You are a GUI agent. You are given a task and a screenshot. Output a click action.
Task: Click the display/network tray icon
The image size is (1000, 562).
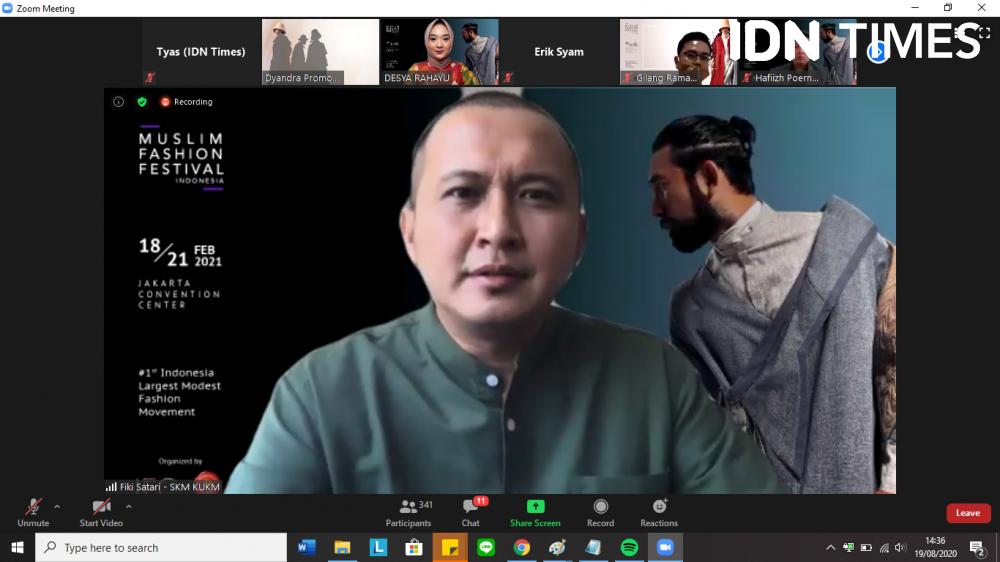tap(848, 547)
